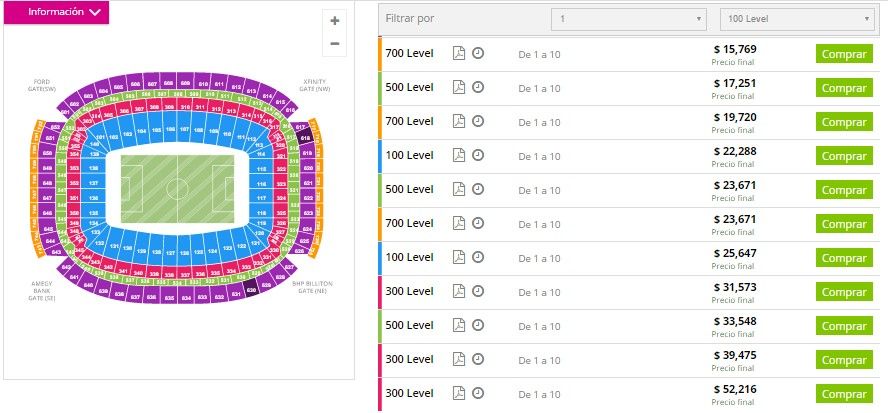888x413 pixels.
Task: Open the 100 Level filter dropdown
Action: coord(797,20)
